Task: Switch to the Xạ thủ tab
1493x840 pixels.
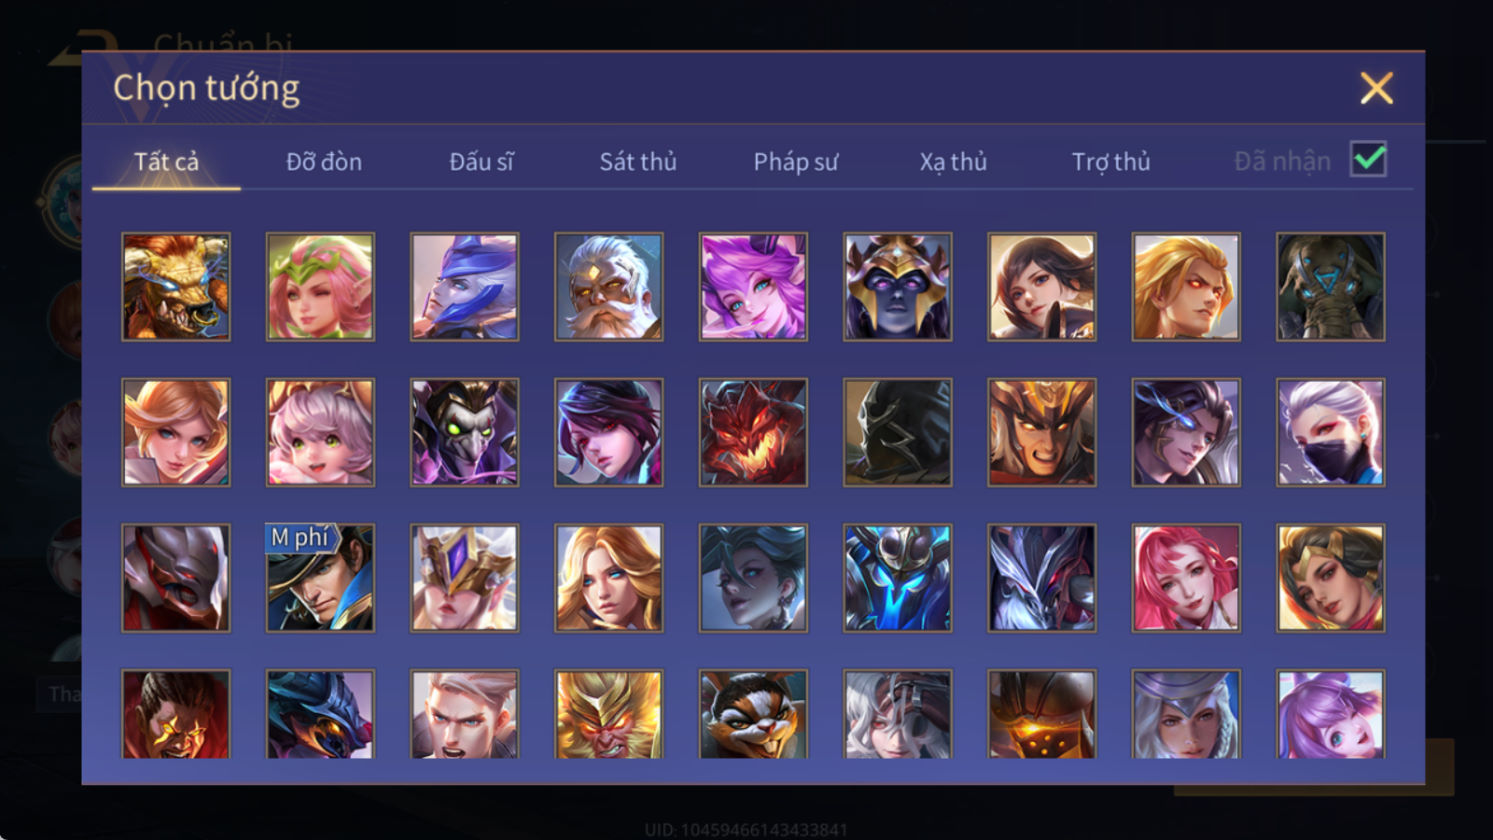Action: 953,161
